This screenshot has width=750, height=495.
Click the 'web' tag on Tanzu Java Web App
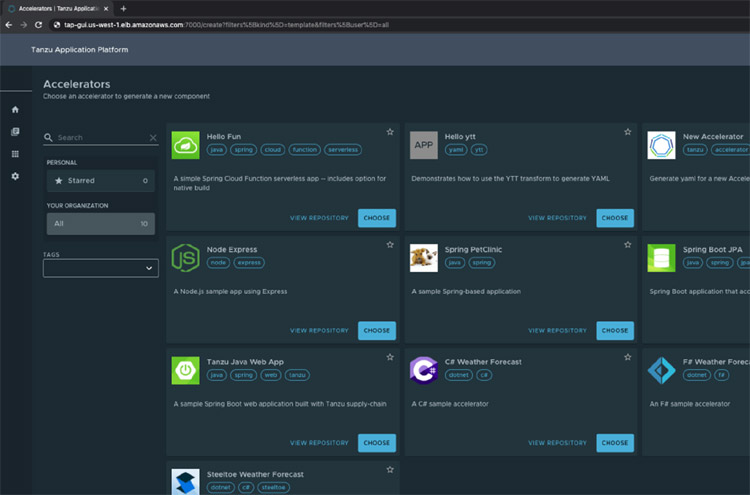271,375
